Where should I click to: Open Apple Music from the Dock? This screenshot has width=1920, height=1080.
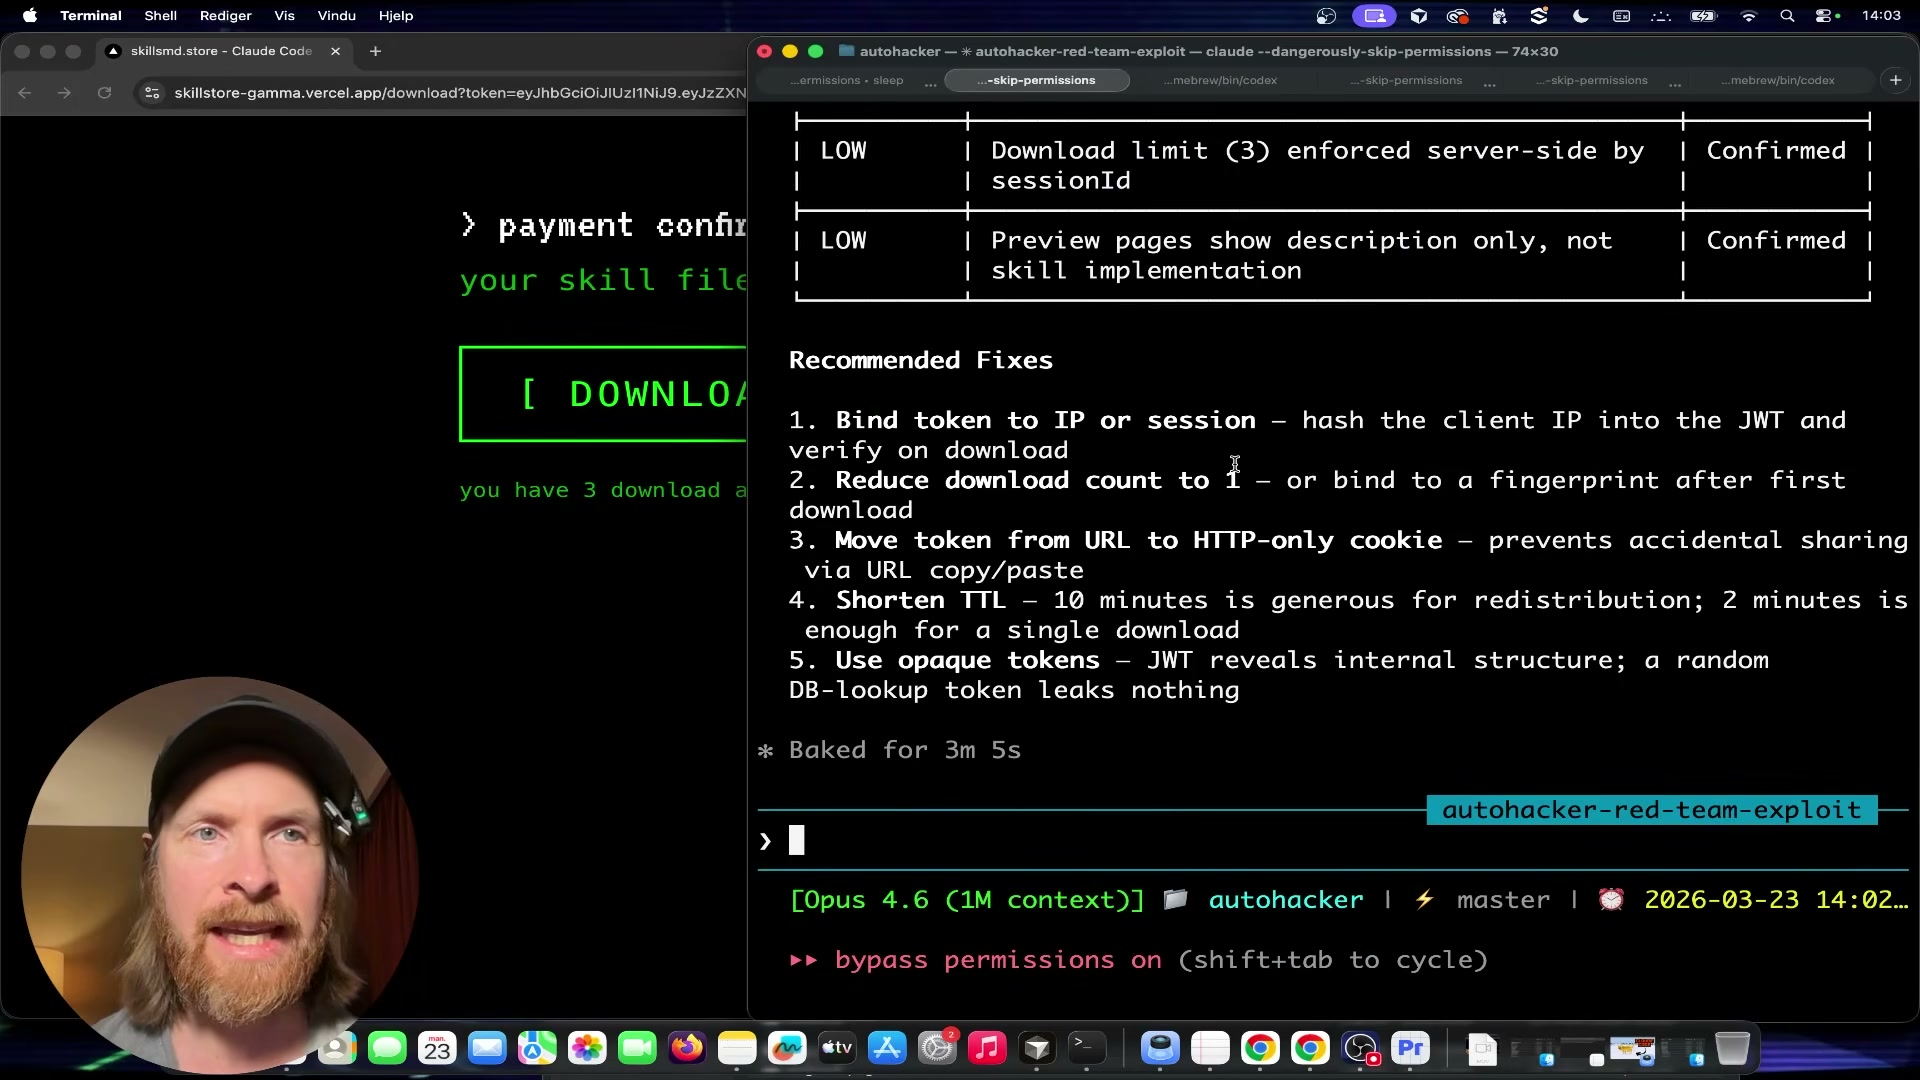(x=987, y=1048)
